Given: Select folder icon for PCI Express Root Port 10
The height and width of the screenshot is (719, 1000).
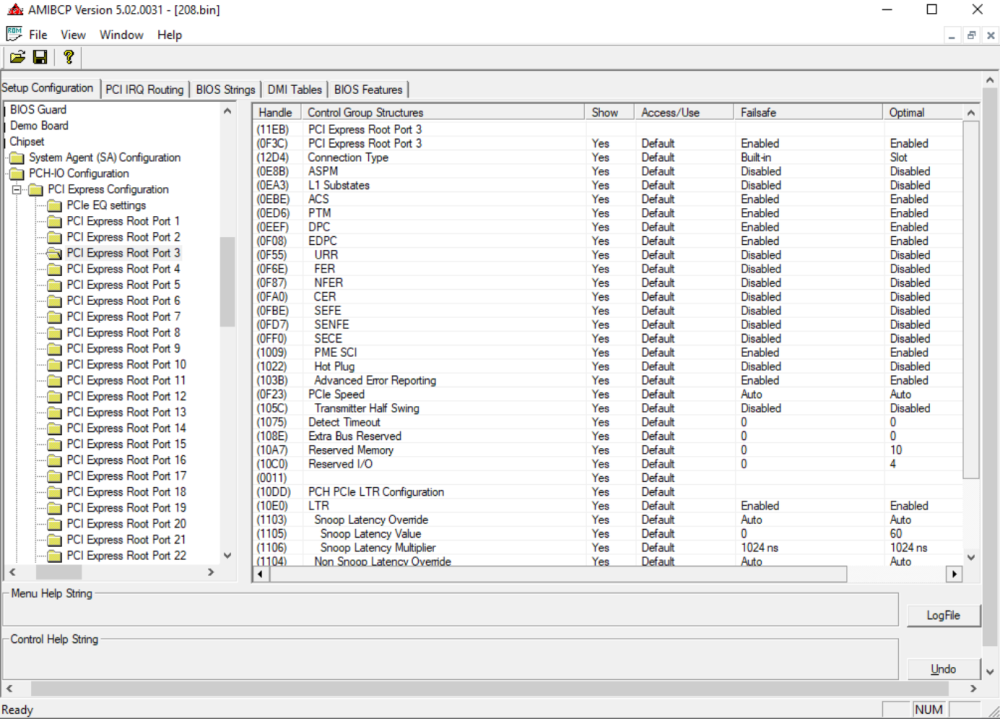Looking at the screenshot, I should click(55, 365).
